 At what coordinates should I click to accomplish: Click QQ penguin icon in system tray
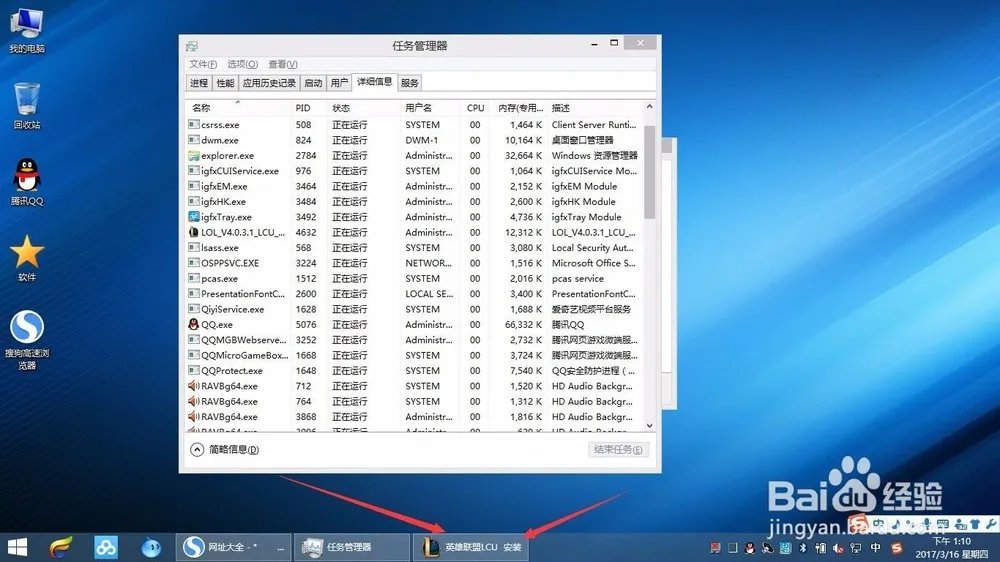tap(750, 548)
